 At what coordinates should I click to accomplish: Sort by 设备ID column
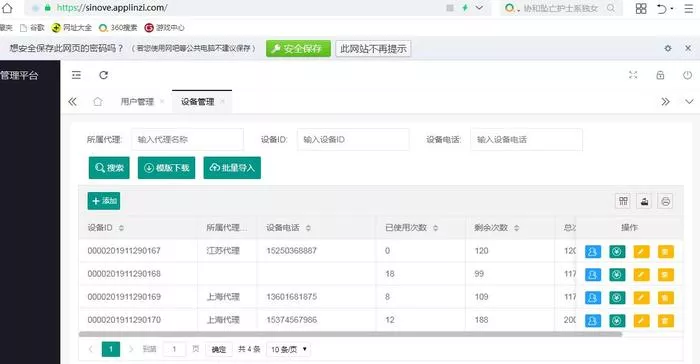click(121, 228)
